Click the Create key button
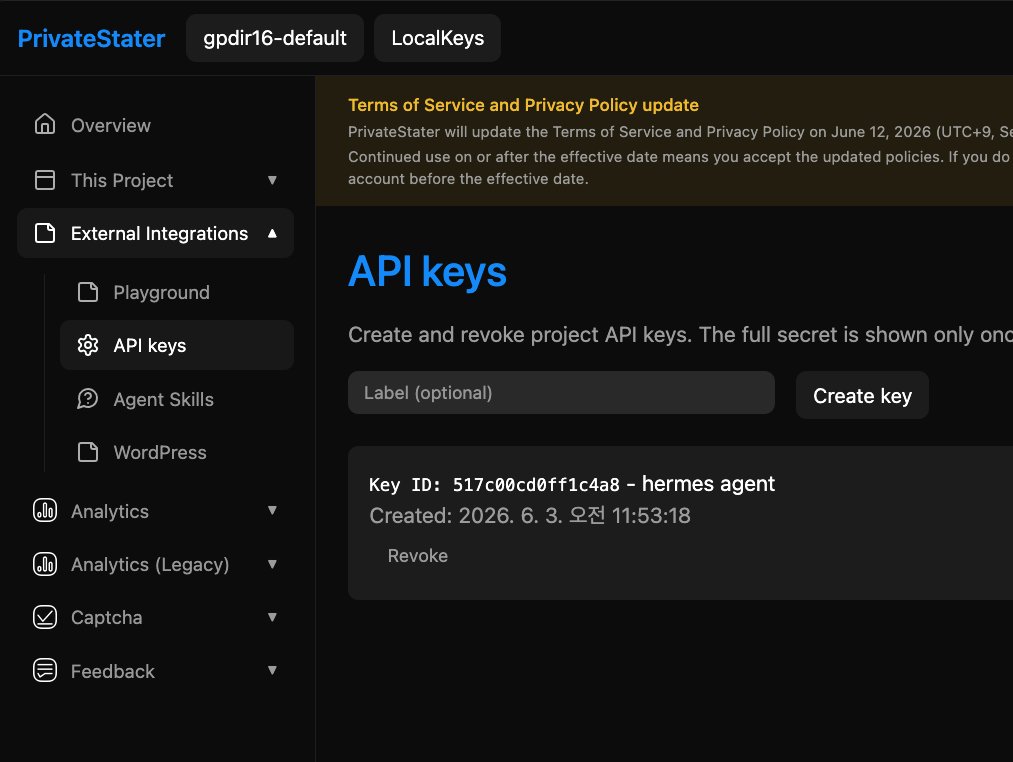Viewport: 1013px width, 762px height. click(x=862, y=396)
